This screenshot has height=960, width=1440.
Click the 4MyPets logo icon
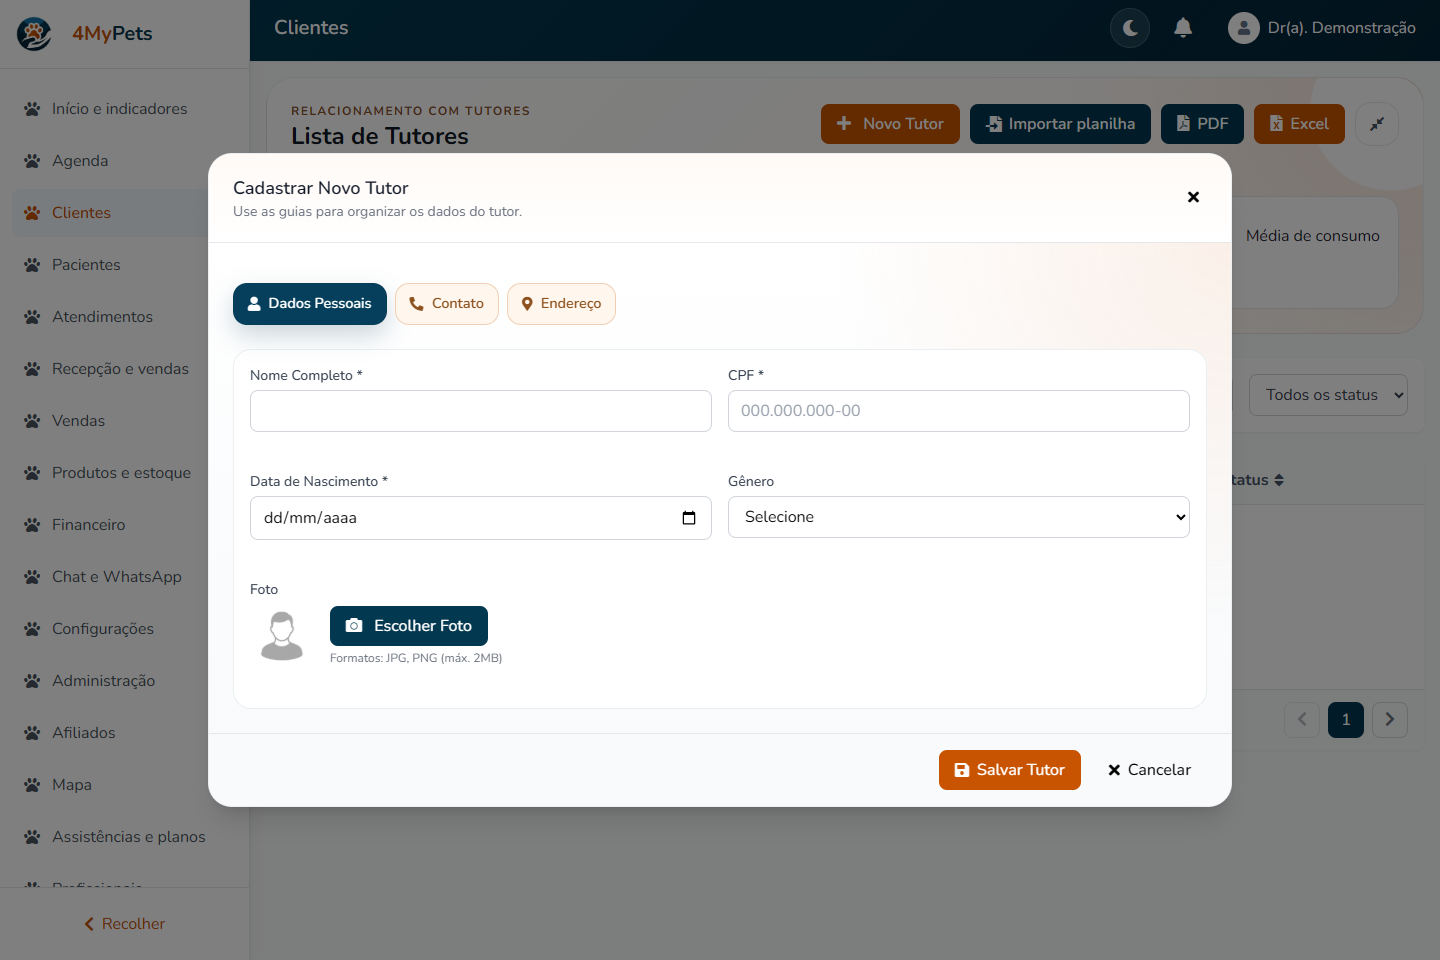coord(34,34)
